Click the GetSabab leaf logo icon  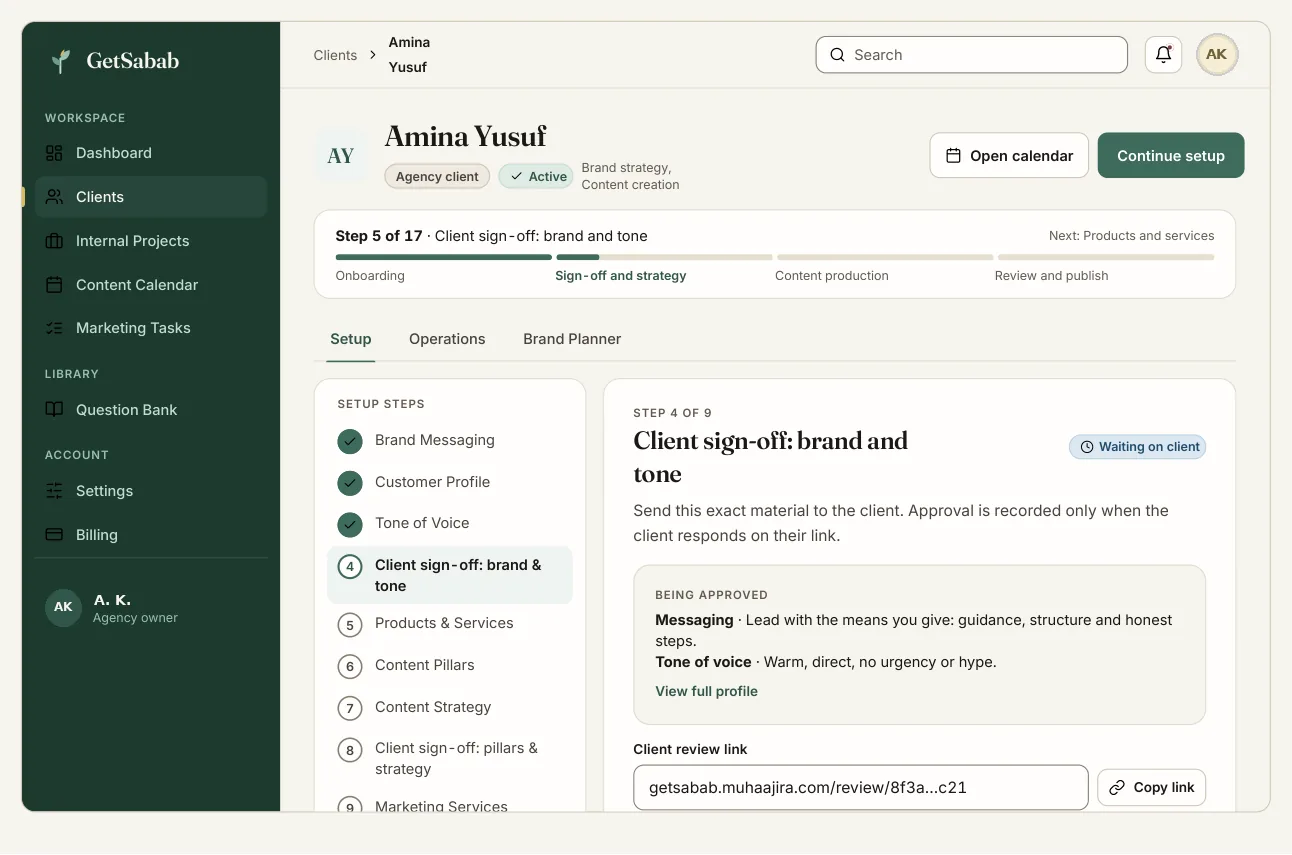[61, 61]
